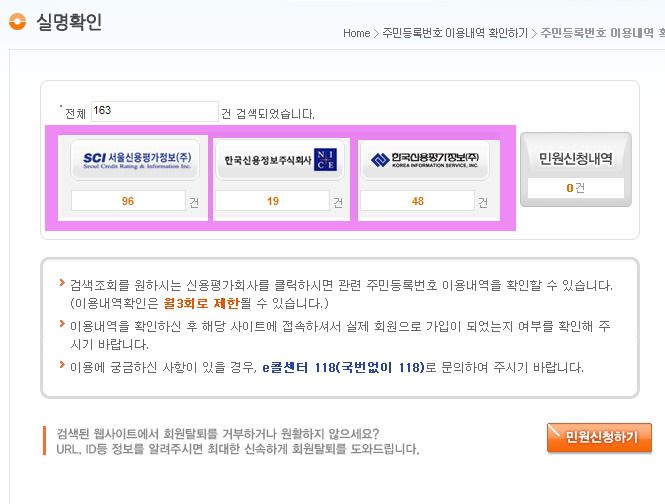Click the orange 민원신청하기 button
665x504 pixels.
(599, 437)
